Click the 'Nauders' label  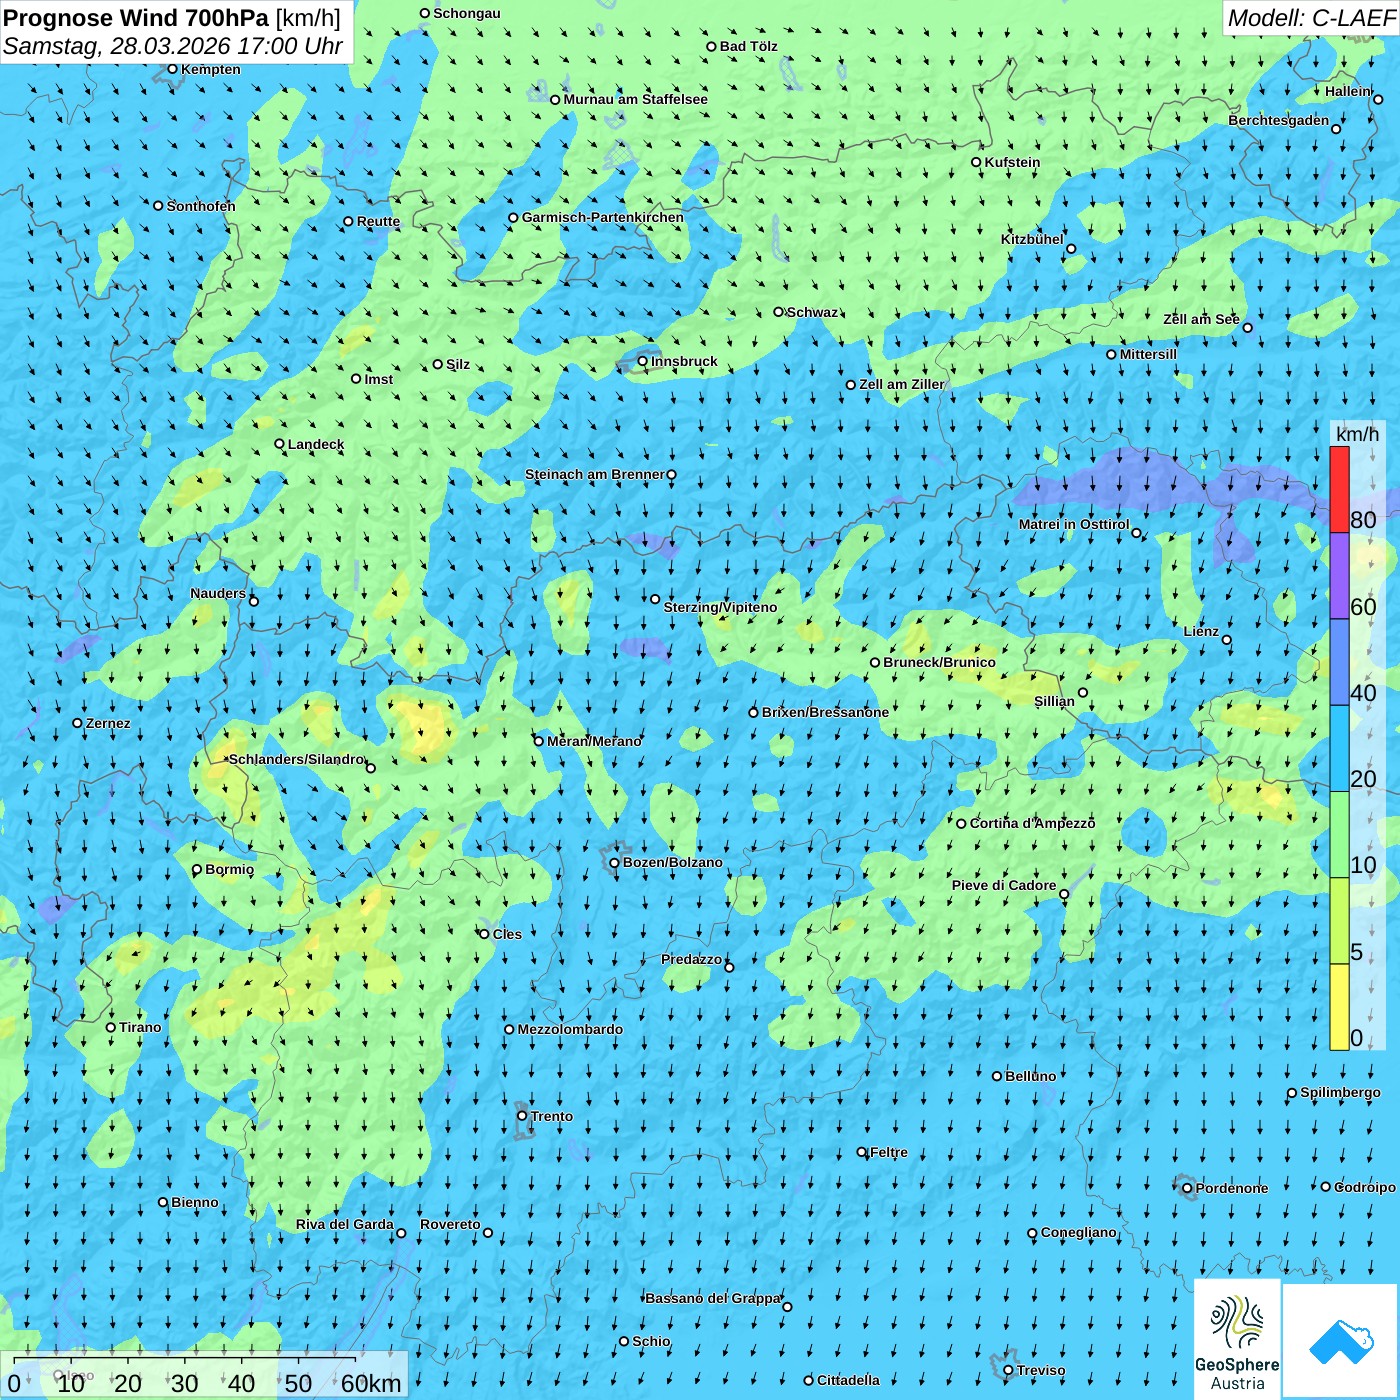[x=218, y=593]
